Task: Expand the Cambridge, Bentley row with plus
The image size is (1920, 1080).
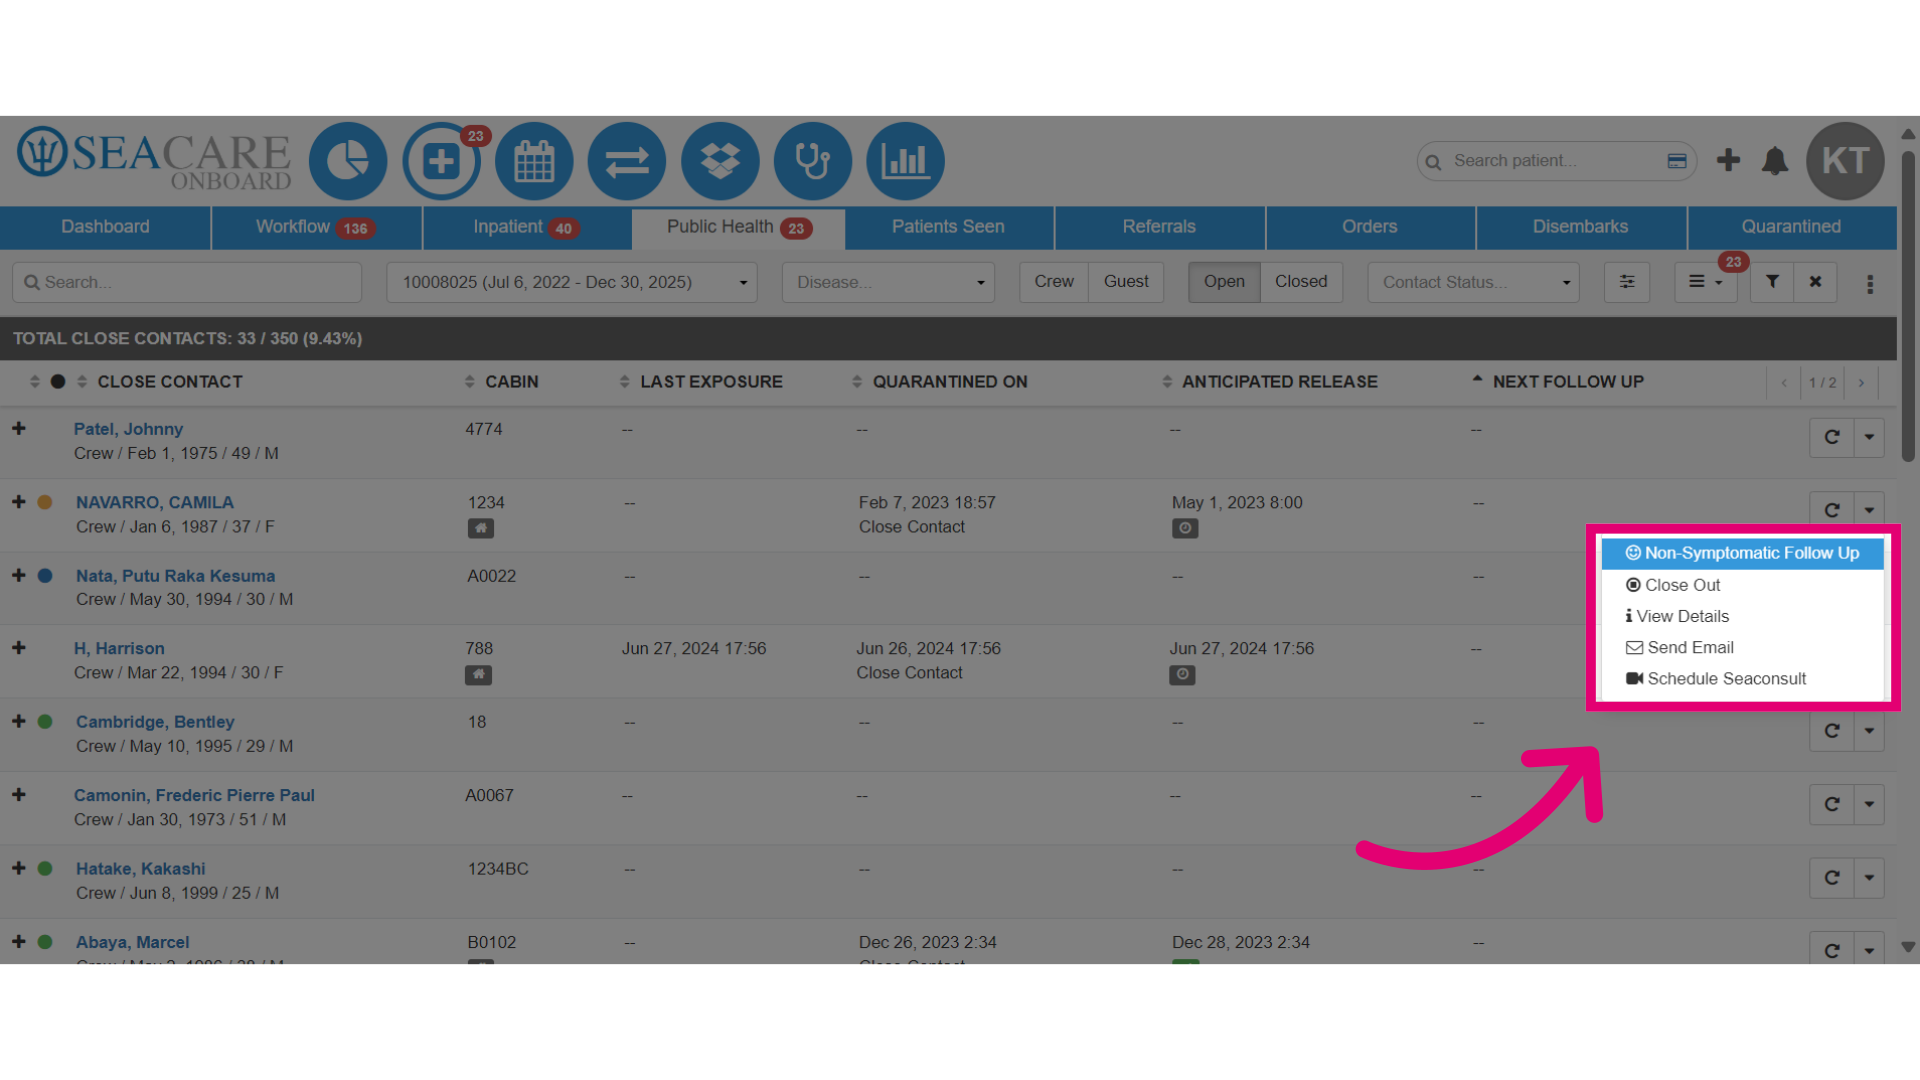Action: [19, 721]
